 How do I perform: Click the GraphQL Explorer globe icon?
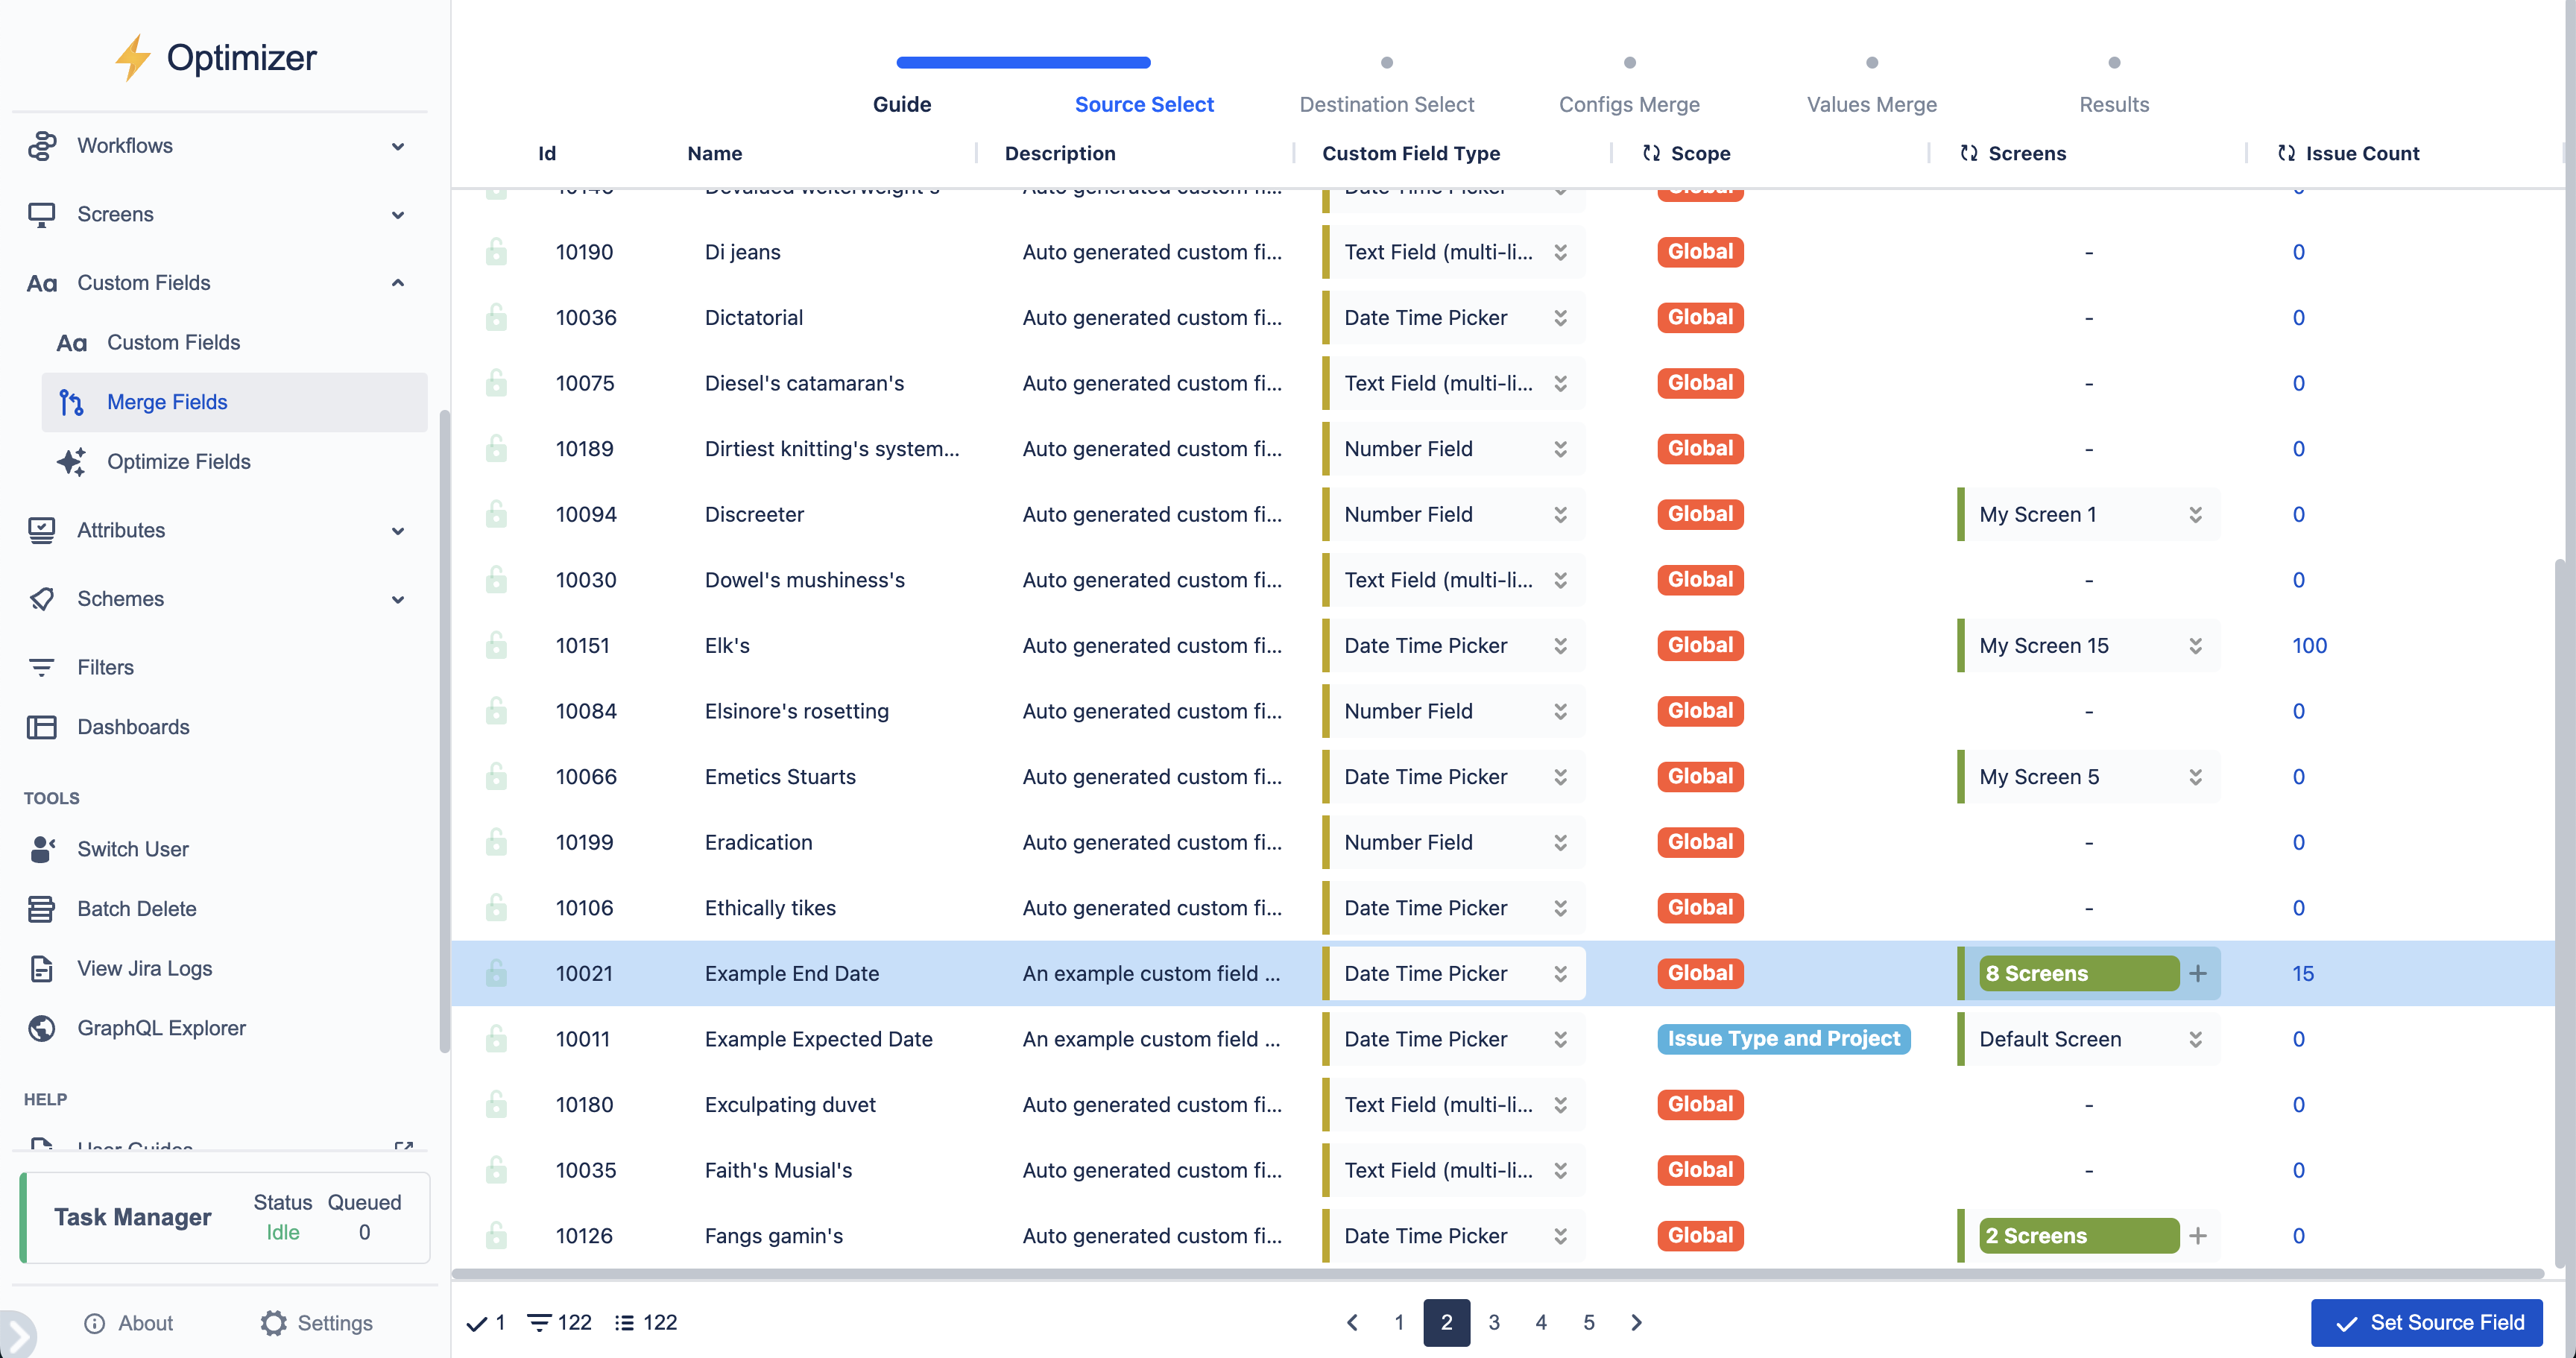pos(42,1028)
